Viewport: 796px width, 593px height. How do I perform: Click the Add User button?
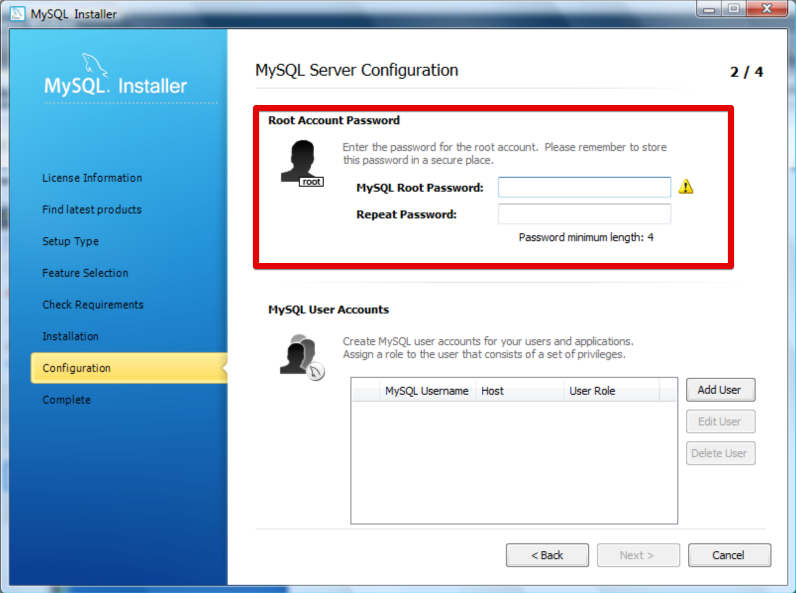click(x=720, y=390)
